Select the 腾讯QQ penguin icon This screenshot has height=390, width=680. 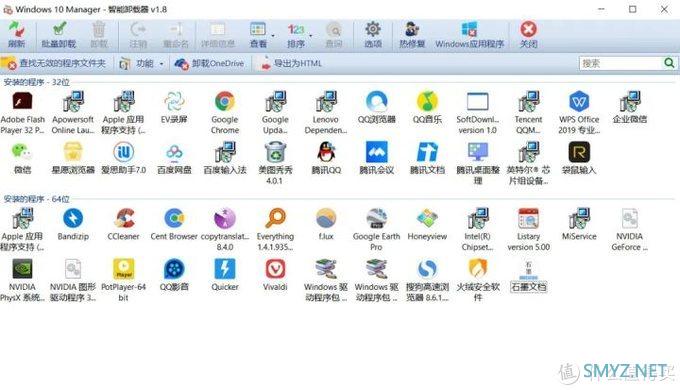coord(326,152)
